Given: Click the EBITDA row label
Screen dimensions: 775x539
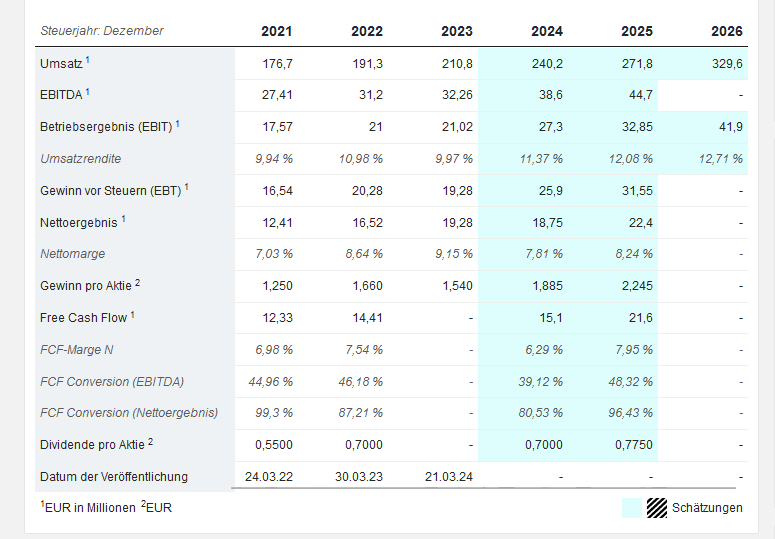Looking at the screenshot, I should pyautogui.click(x=60, y=94).
